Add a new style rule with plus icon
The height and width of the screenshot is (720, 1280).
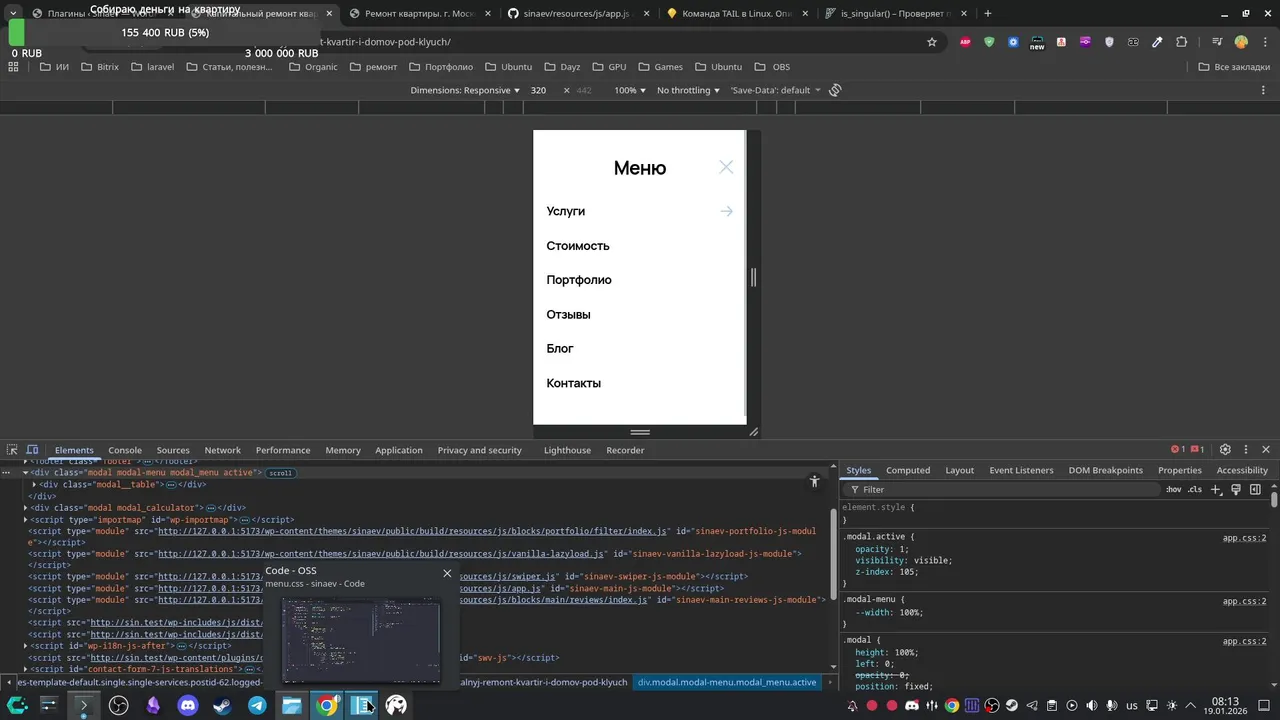coord(1216,490)
